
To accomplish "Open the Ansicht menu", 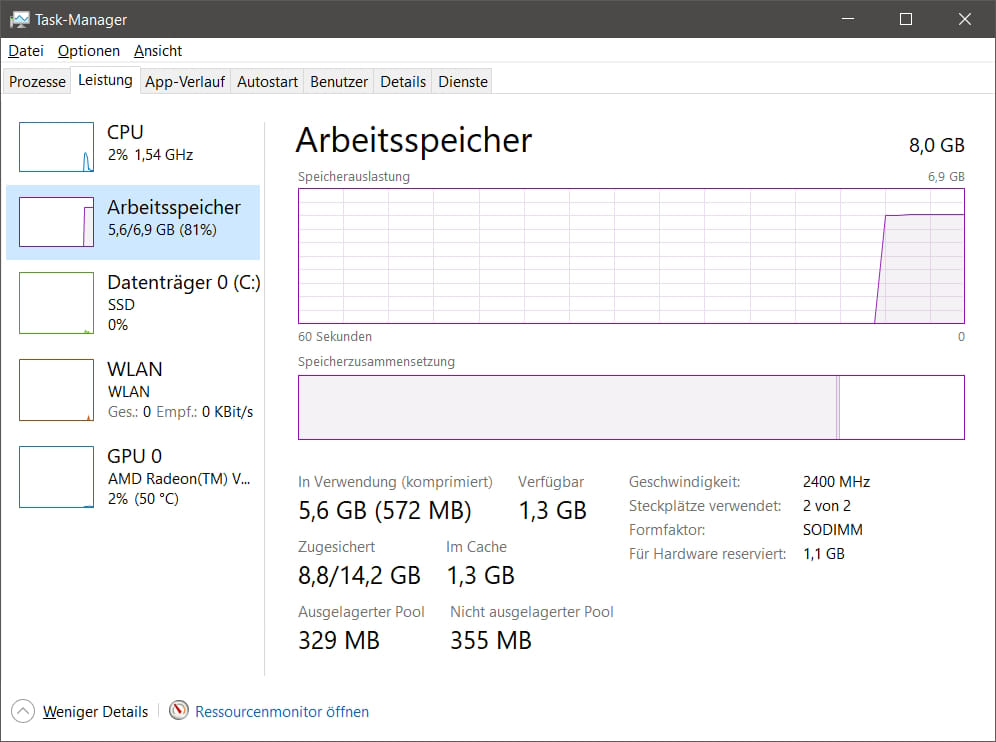I will click(x=157, y=51).
